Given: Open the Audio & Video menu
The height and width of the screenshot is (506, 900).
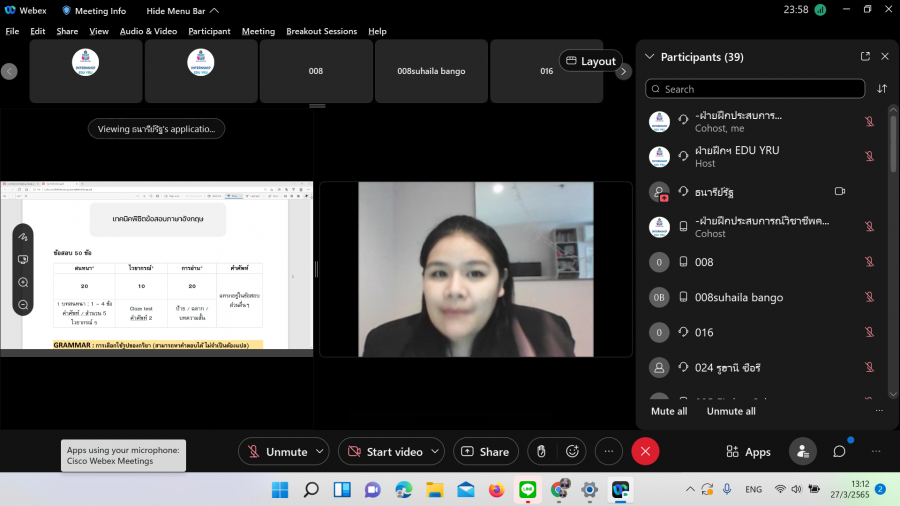Looking at the screenshot, I should [148, 31].
